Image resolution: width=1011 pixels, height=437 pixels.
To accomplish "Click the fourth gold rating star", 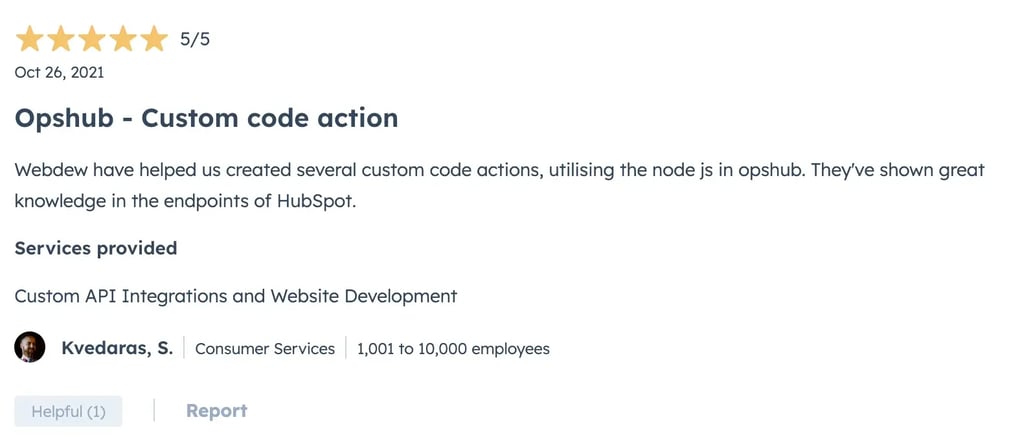I will [x=122, y=39].
